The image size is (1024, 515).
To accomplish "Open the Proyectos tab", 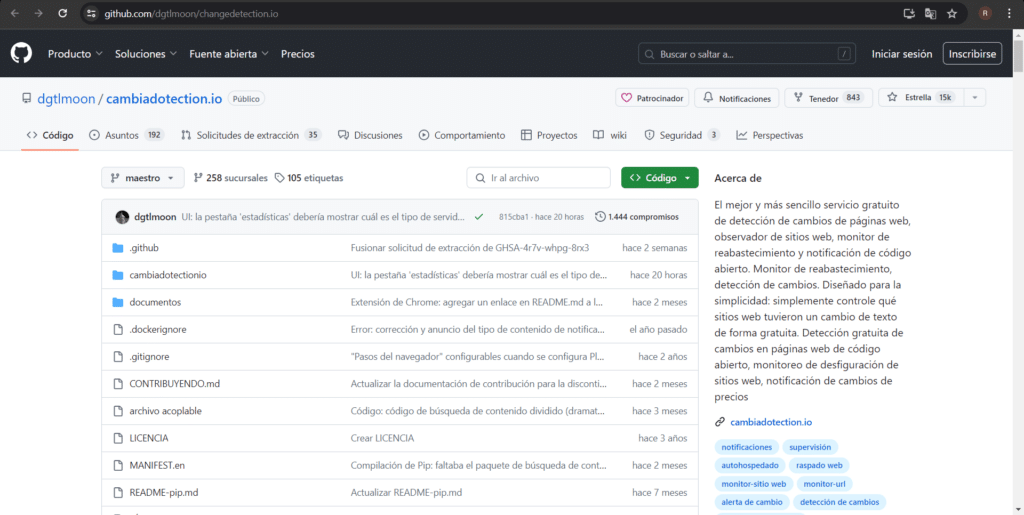I will coord(549,135).
